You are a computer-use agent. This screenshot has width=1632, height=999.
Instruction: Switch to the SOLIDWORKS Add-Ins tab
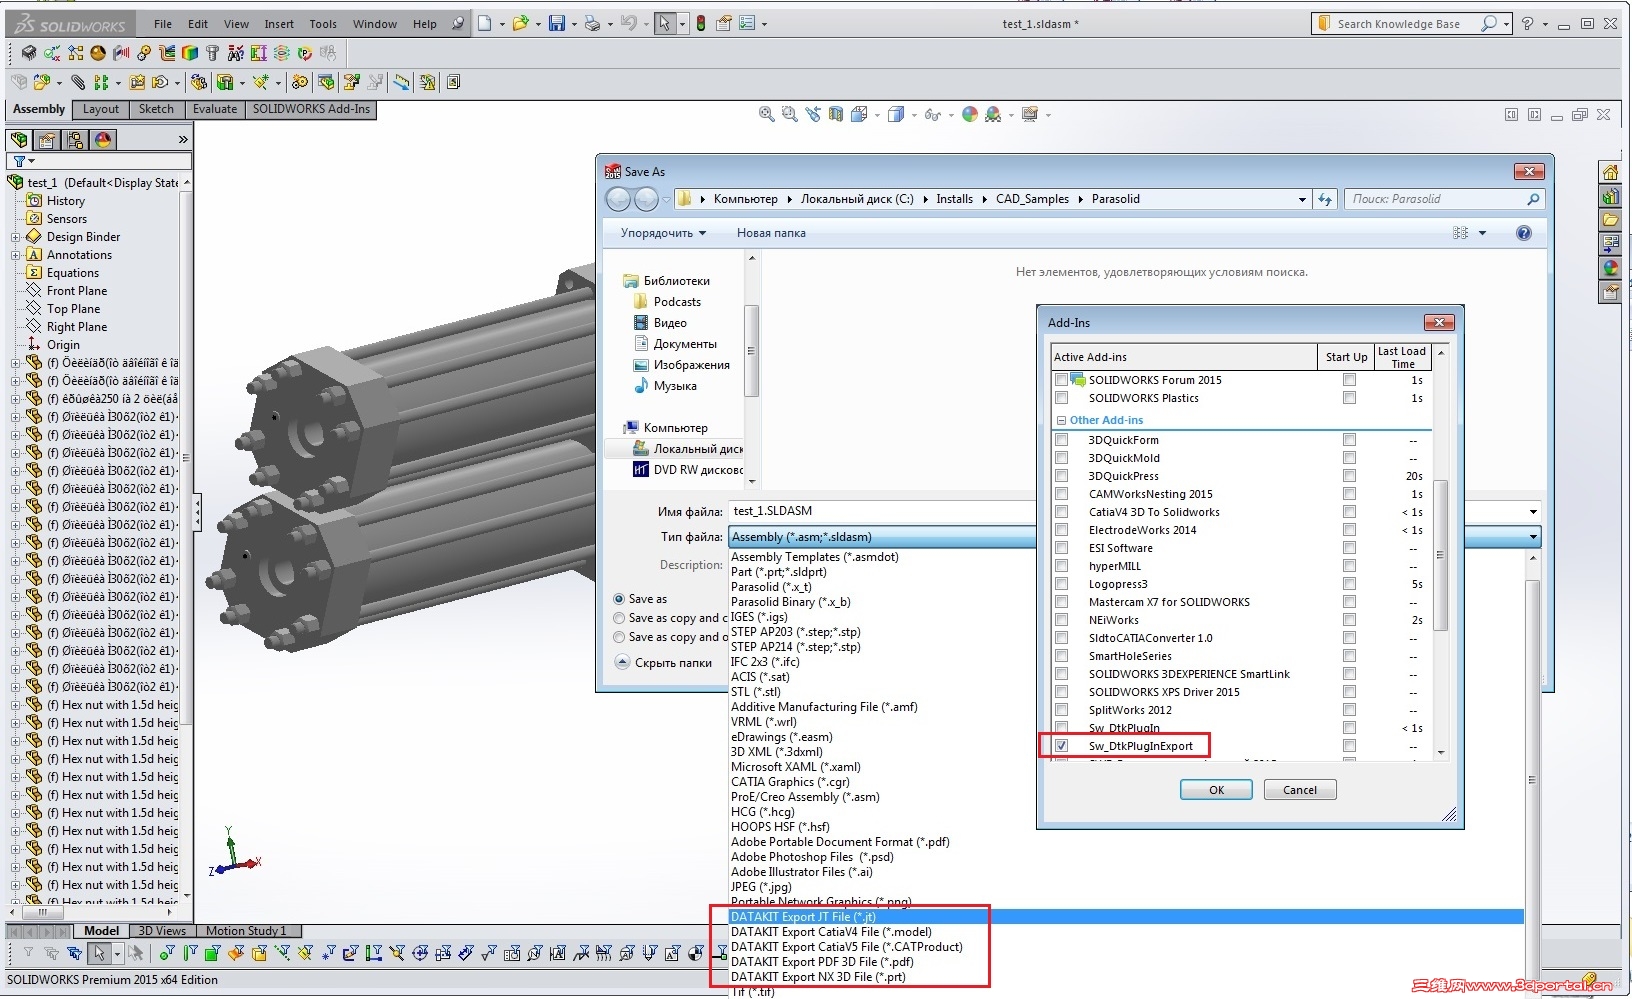(311, 109)
